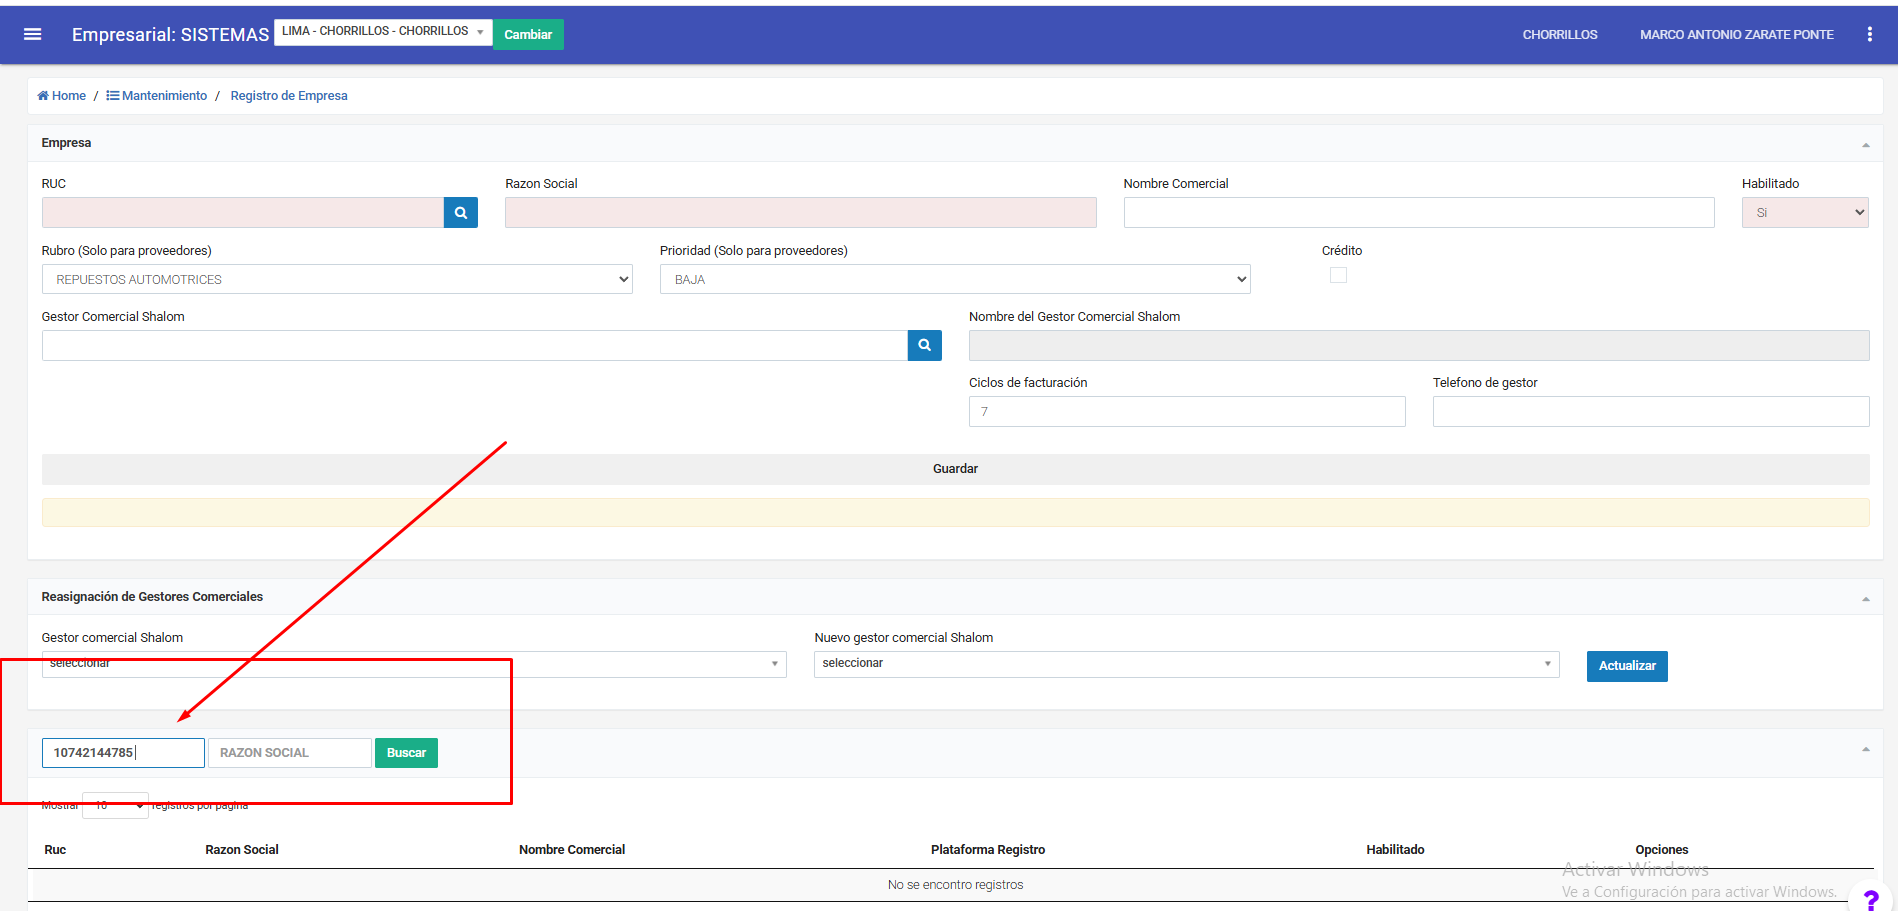Open the Prioridad dropdown

(x=954, y=279)
